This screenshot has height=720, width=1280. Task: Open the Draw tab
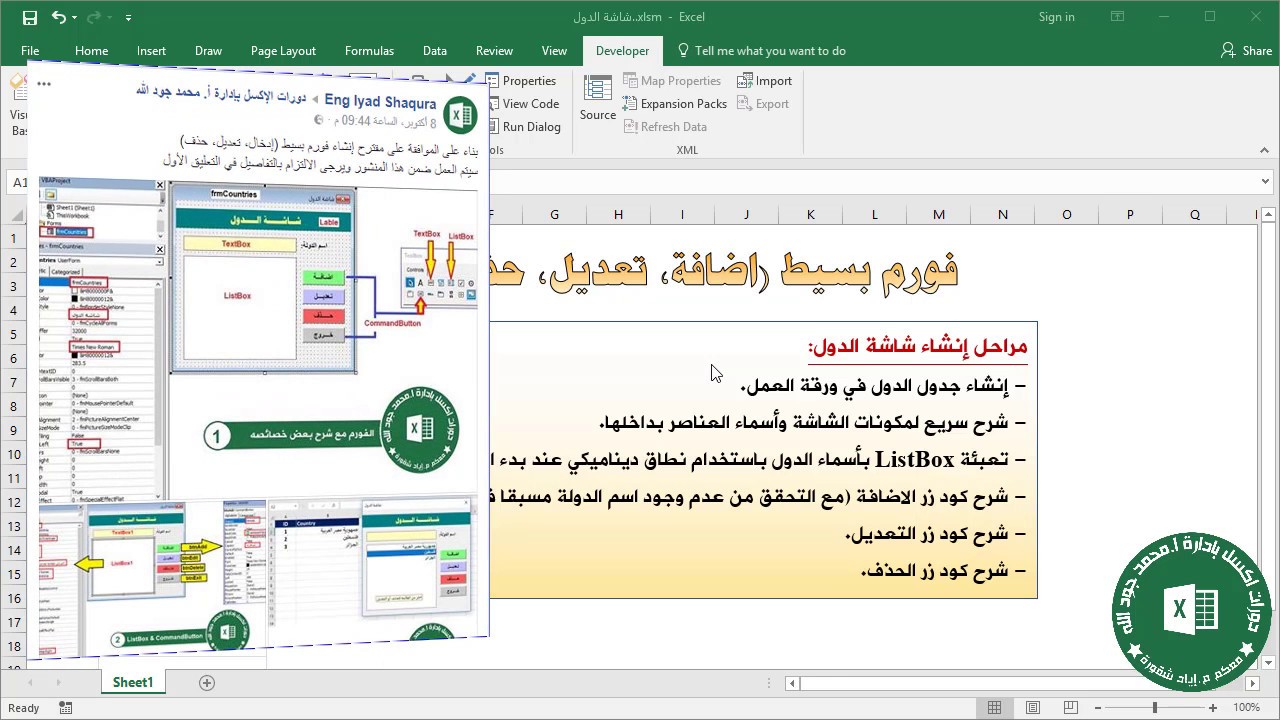point(208,51)
